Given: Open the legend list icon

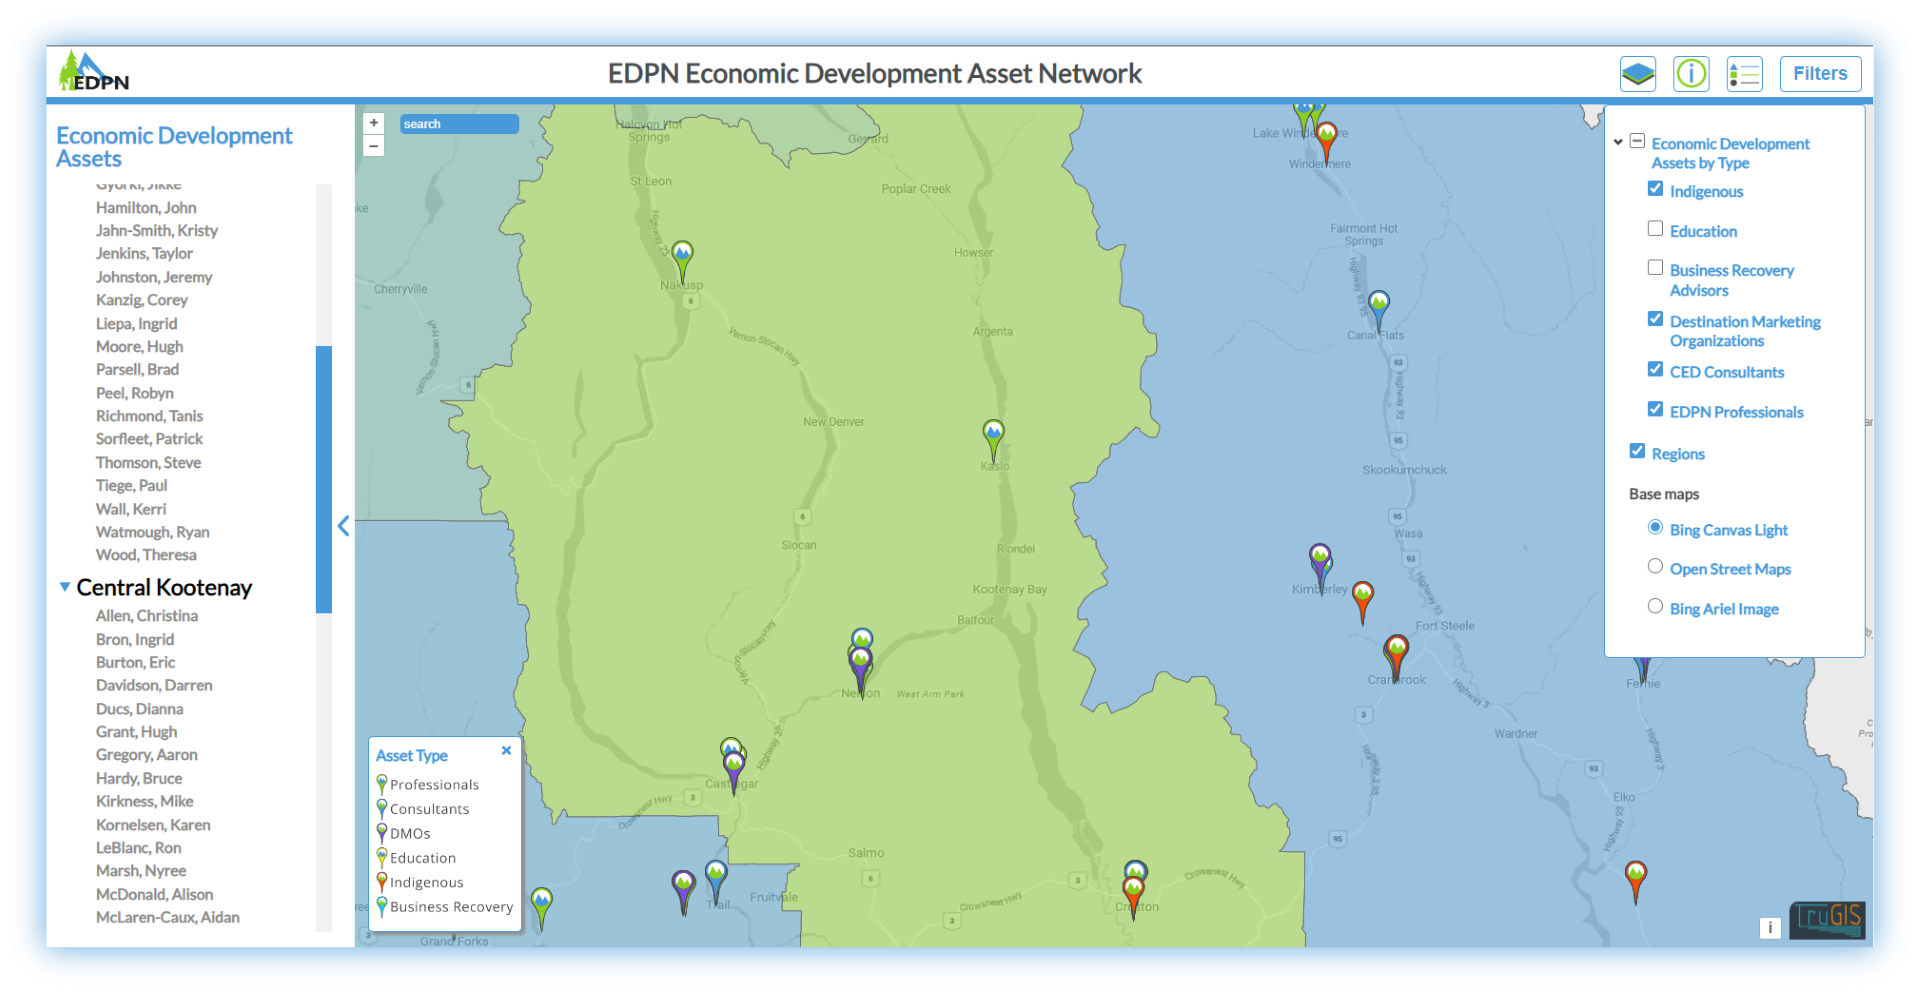Looking at the screenshot, I should point(1744,73).
